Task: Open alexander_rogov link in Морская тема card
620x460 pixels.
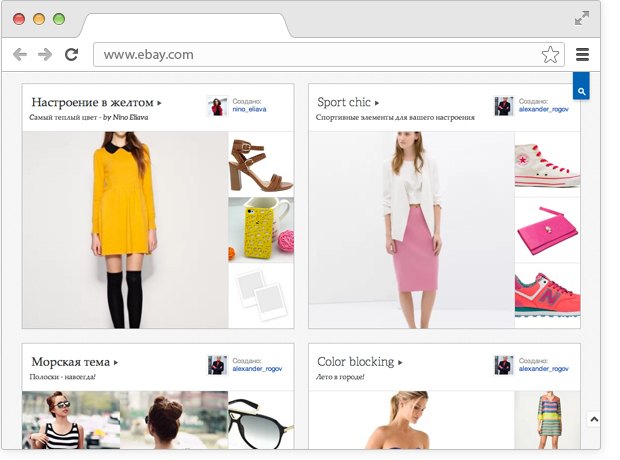Action: pyautogui.click(x=257, y=369)
